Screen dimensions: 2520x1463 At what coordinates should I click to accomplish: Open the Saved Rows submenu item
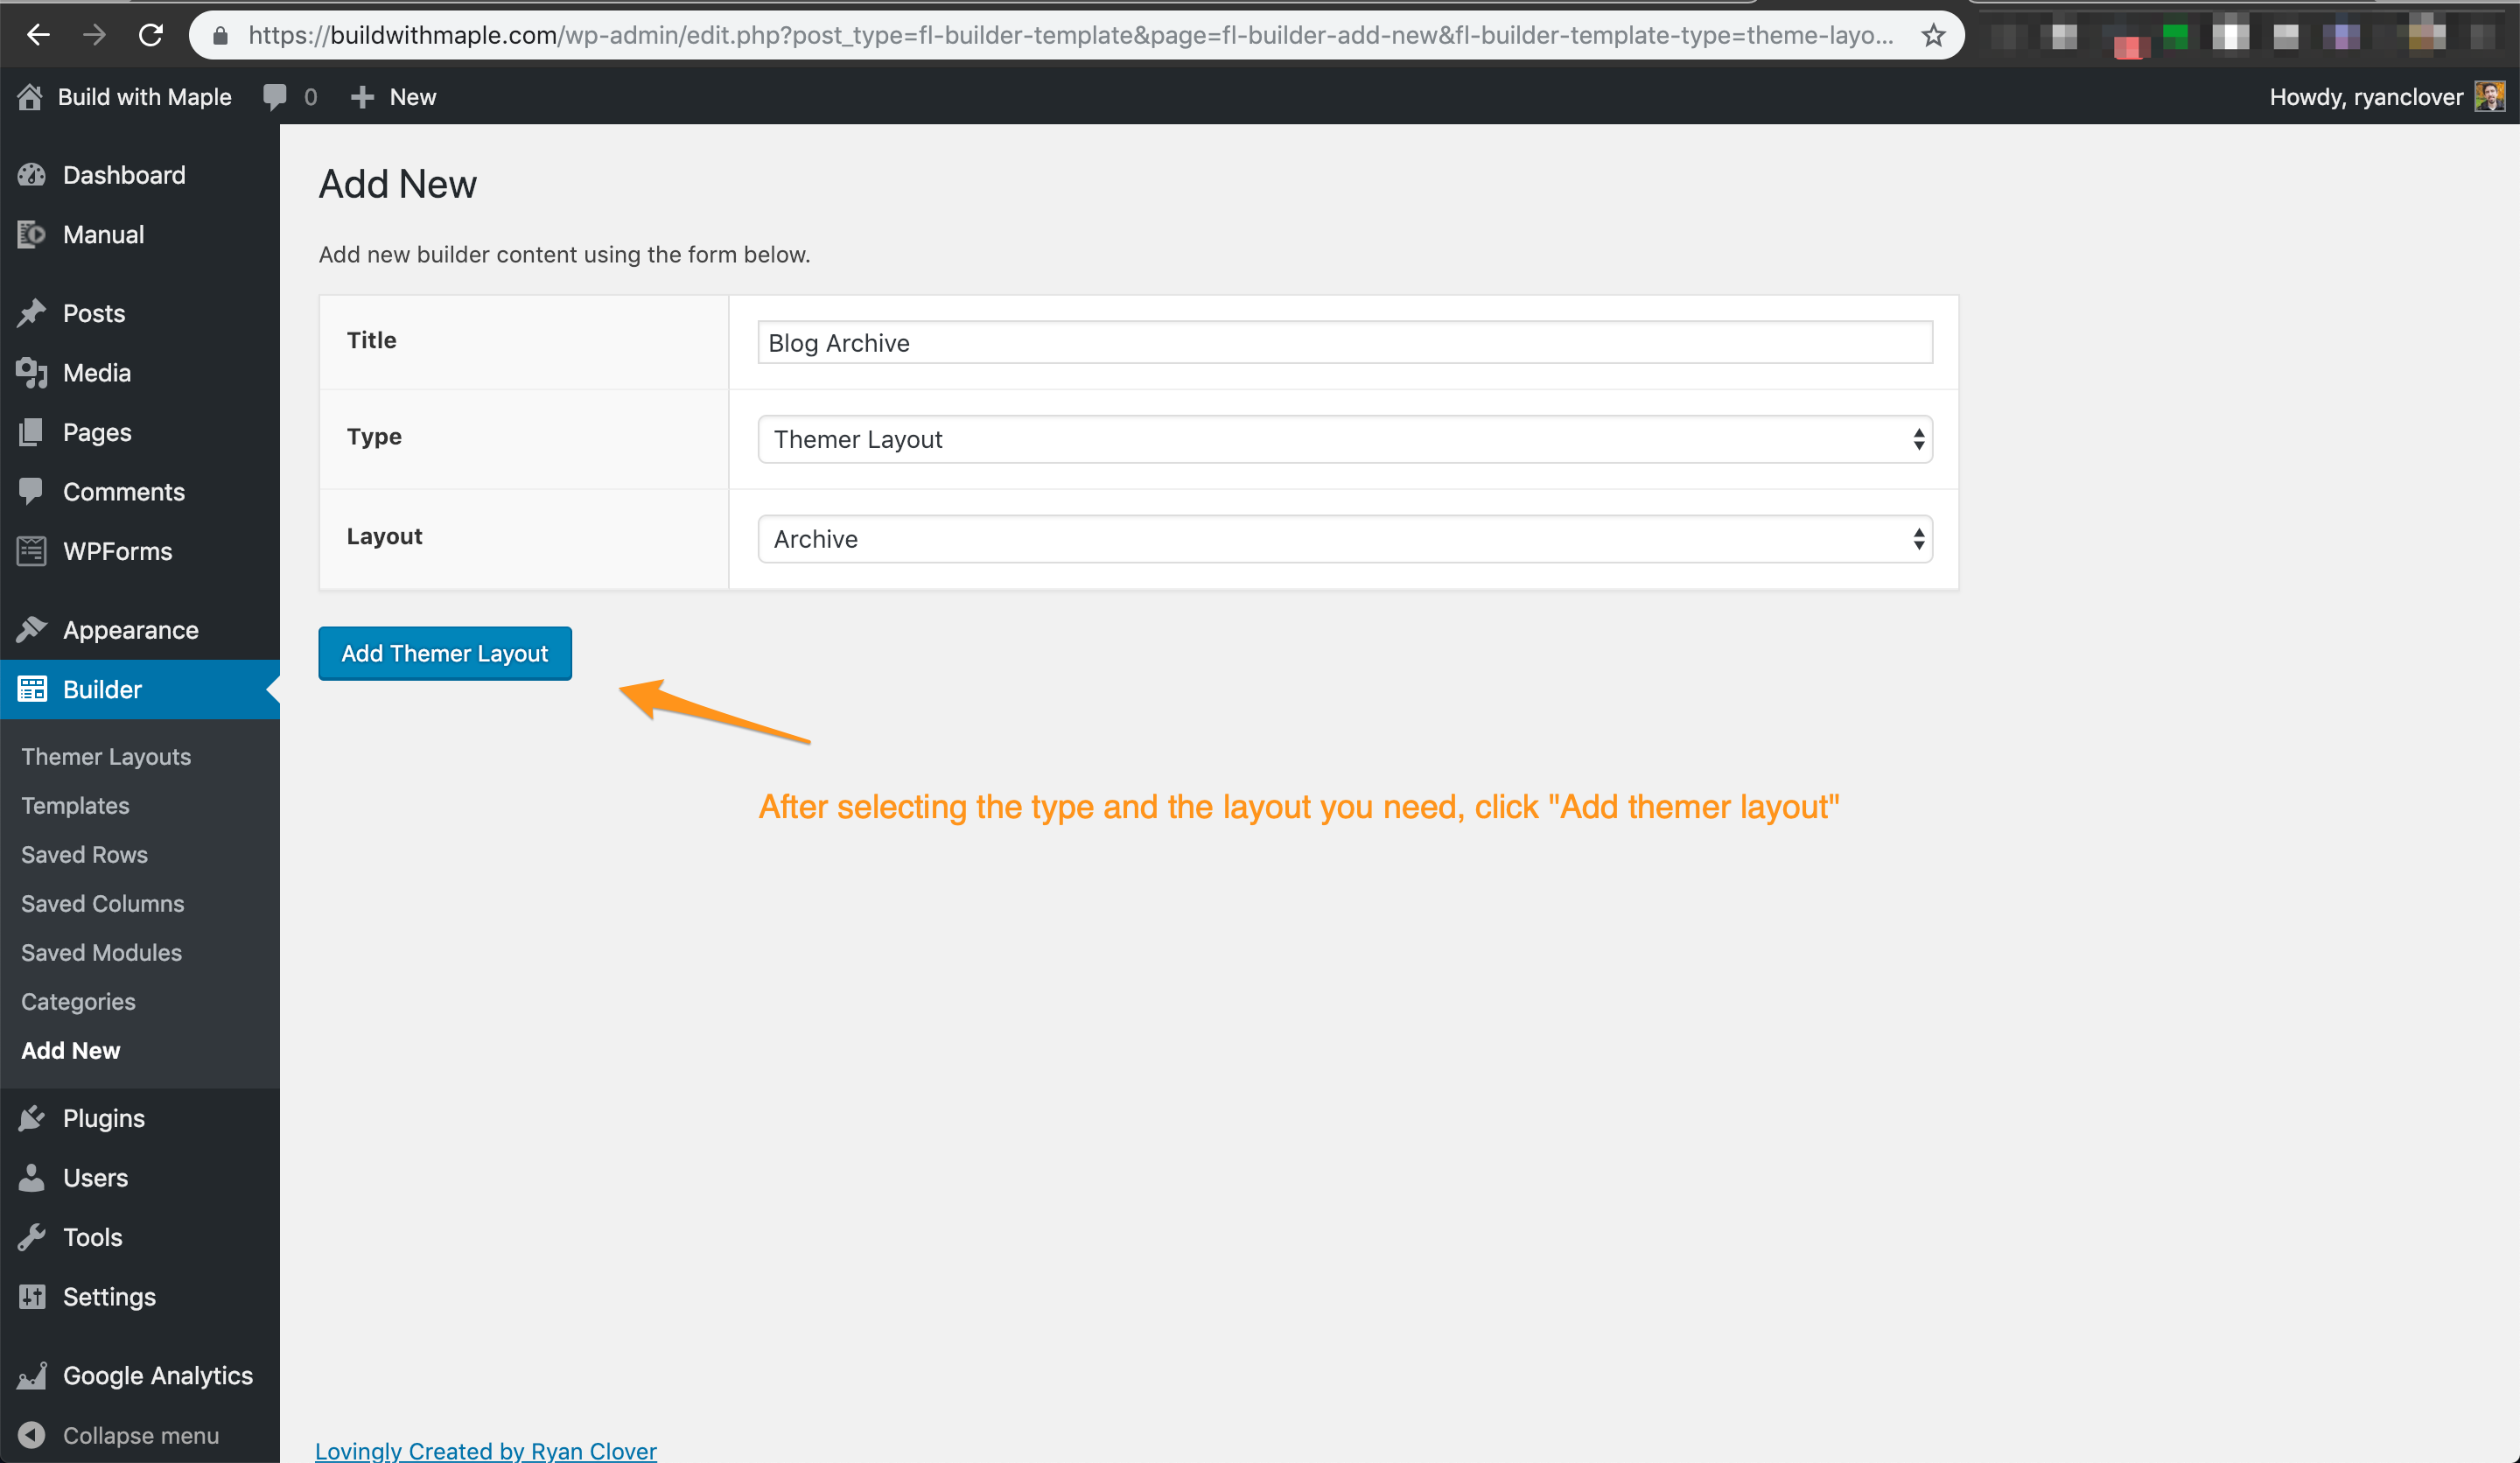click(x=84, y=855)
